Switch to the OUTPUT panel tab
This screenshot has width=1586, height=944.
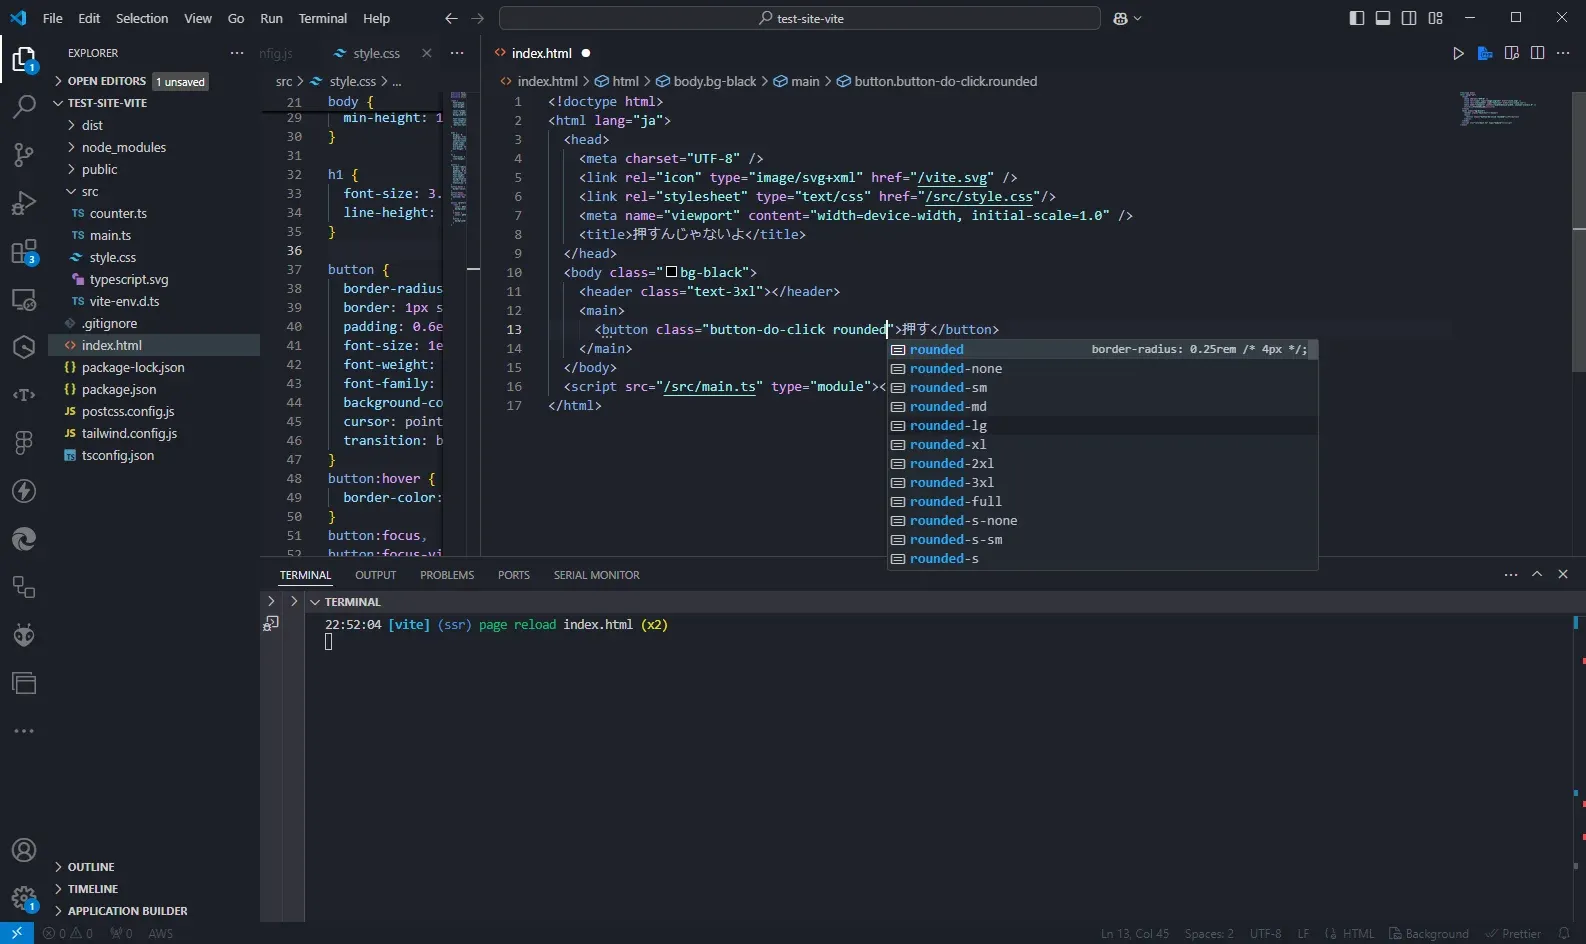375,575
